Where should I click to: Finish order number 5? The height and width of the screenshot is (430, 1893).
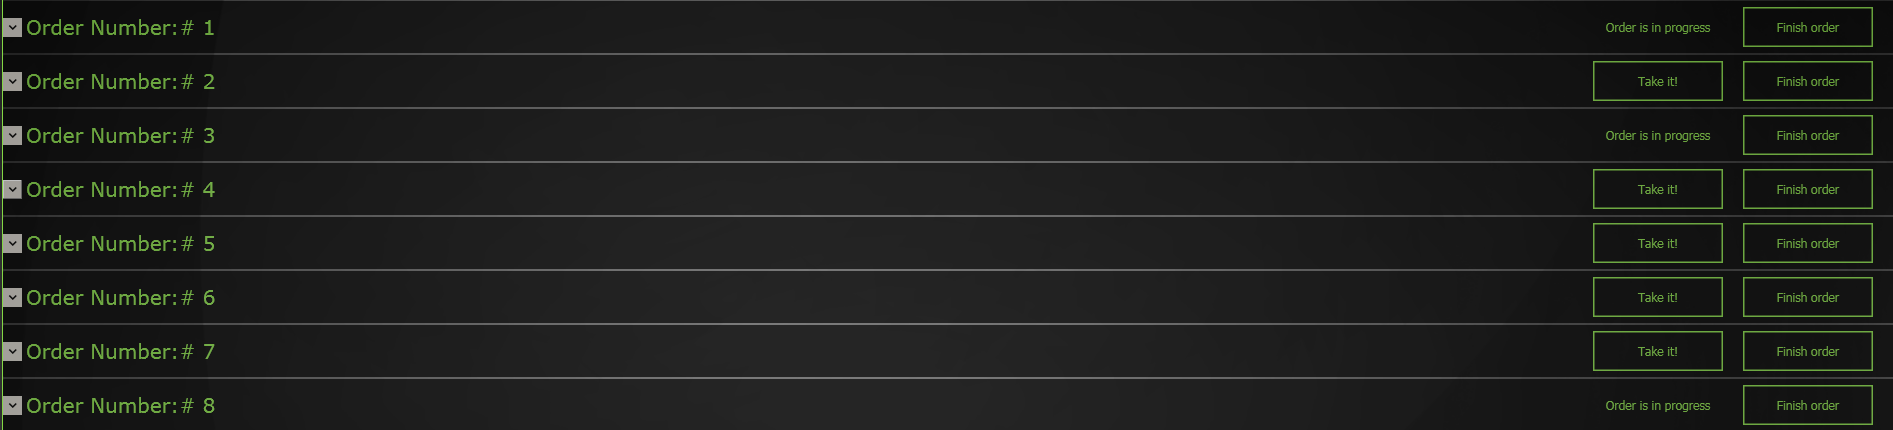coord(1808,243)
